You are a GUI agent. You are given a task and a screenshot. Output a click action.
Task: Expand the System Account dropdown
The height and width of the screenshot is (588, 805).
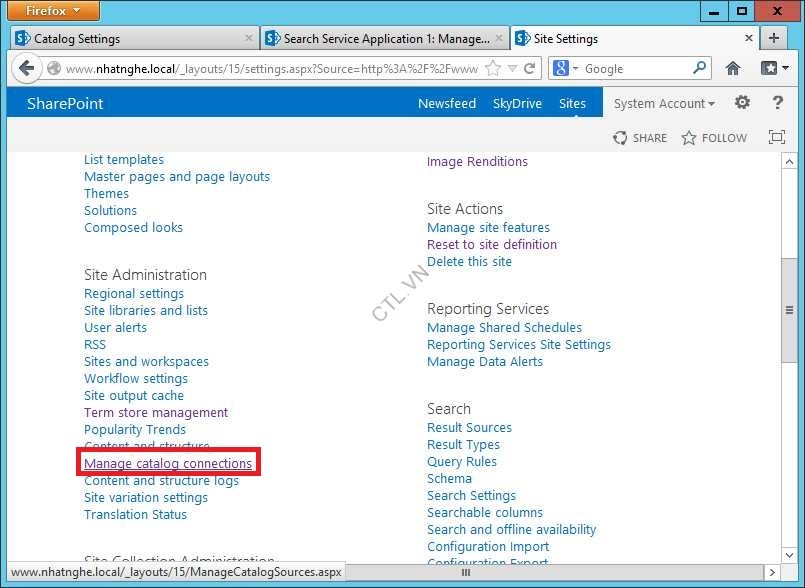point(664,104)
